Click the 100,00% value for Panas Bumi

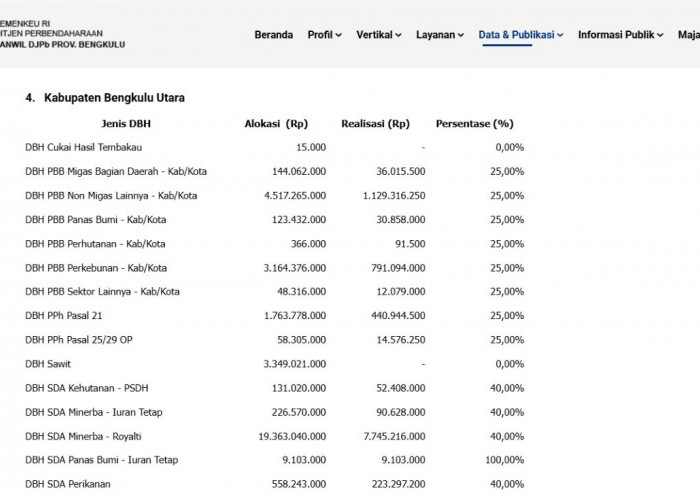pos(504,460)
